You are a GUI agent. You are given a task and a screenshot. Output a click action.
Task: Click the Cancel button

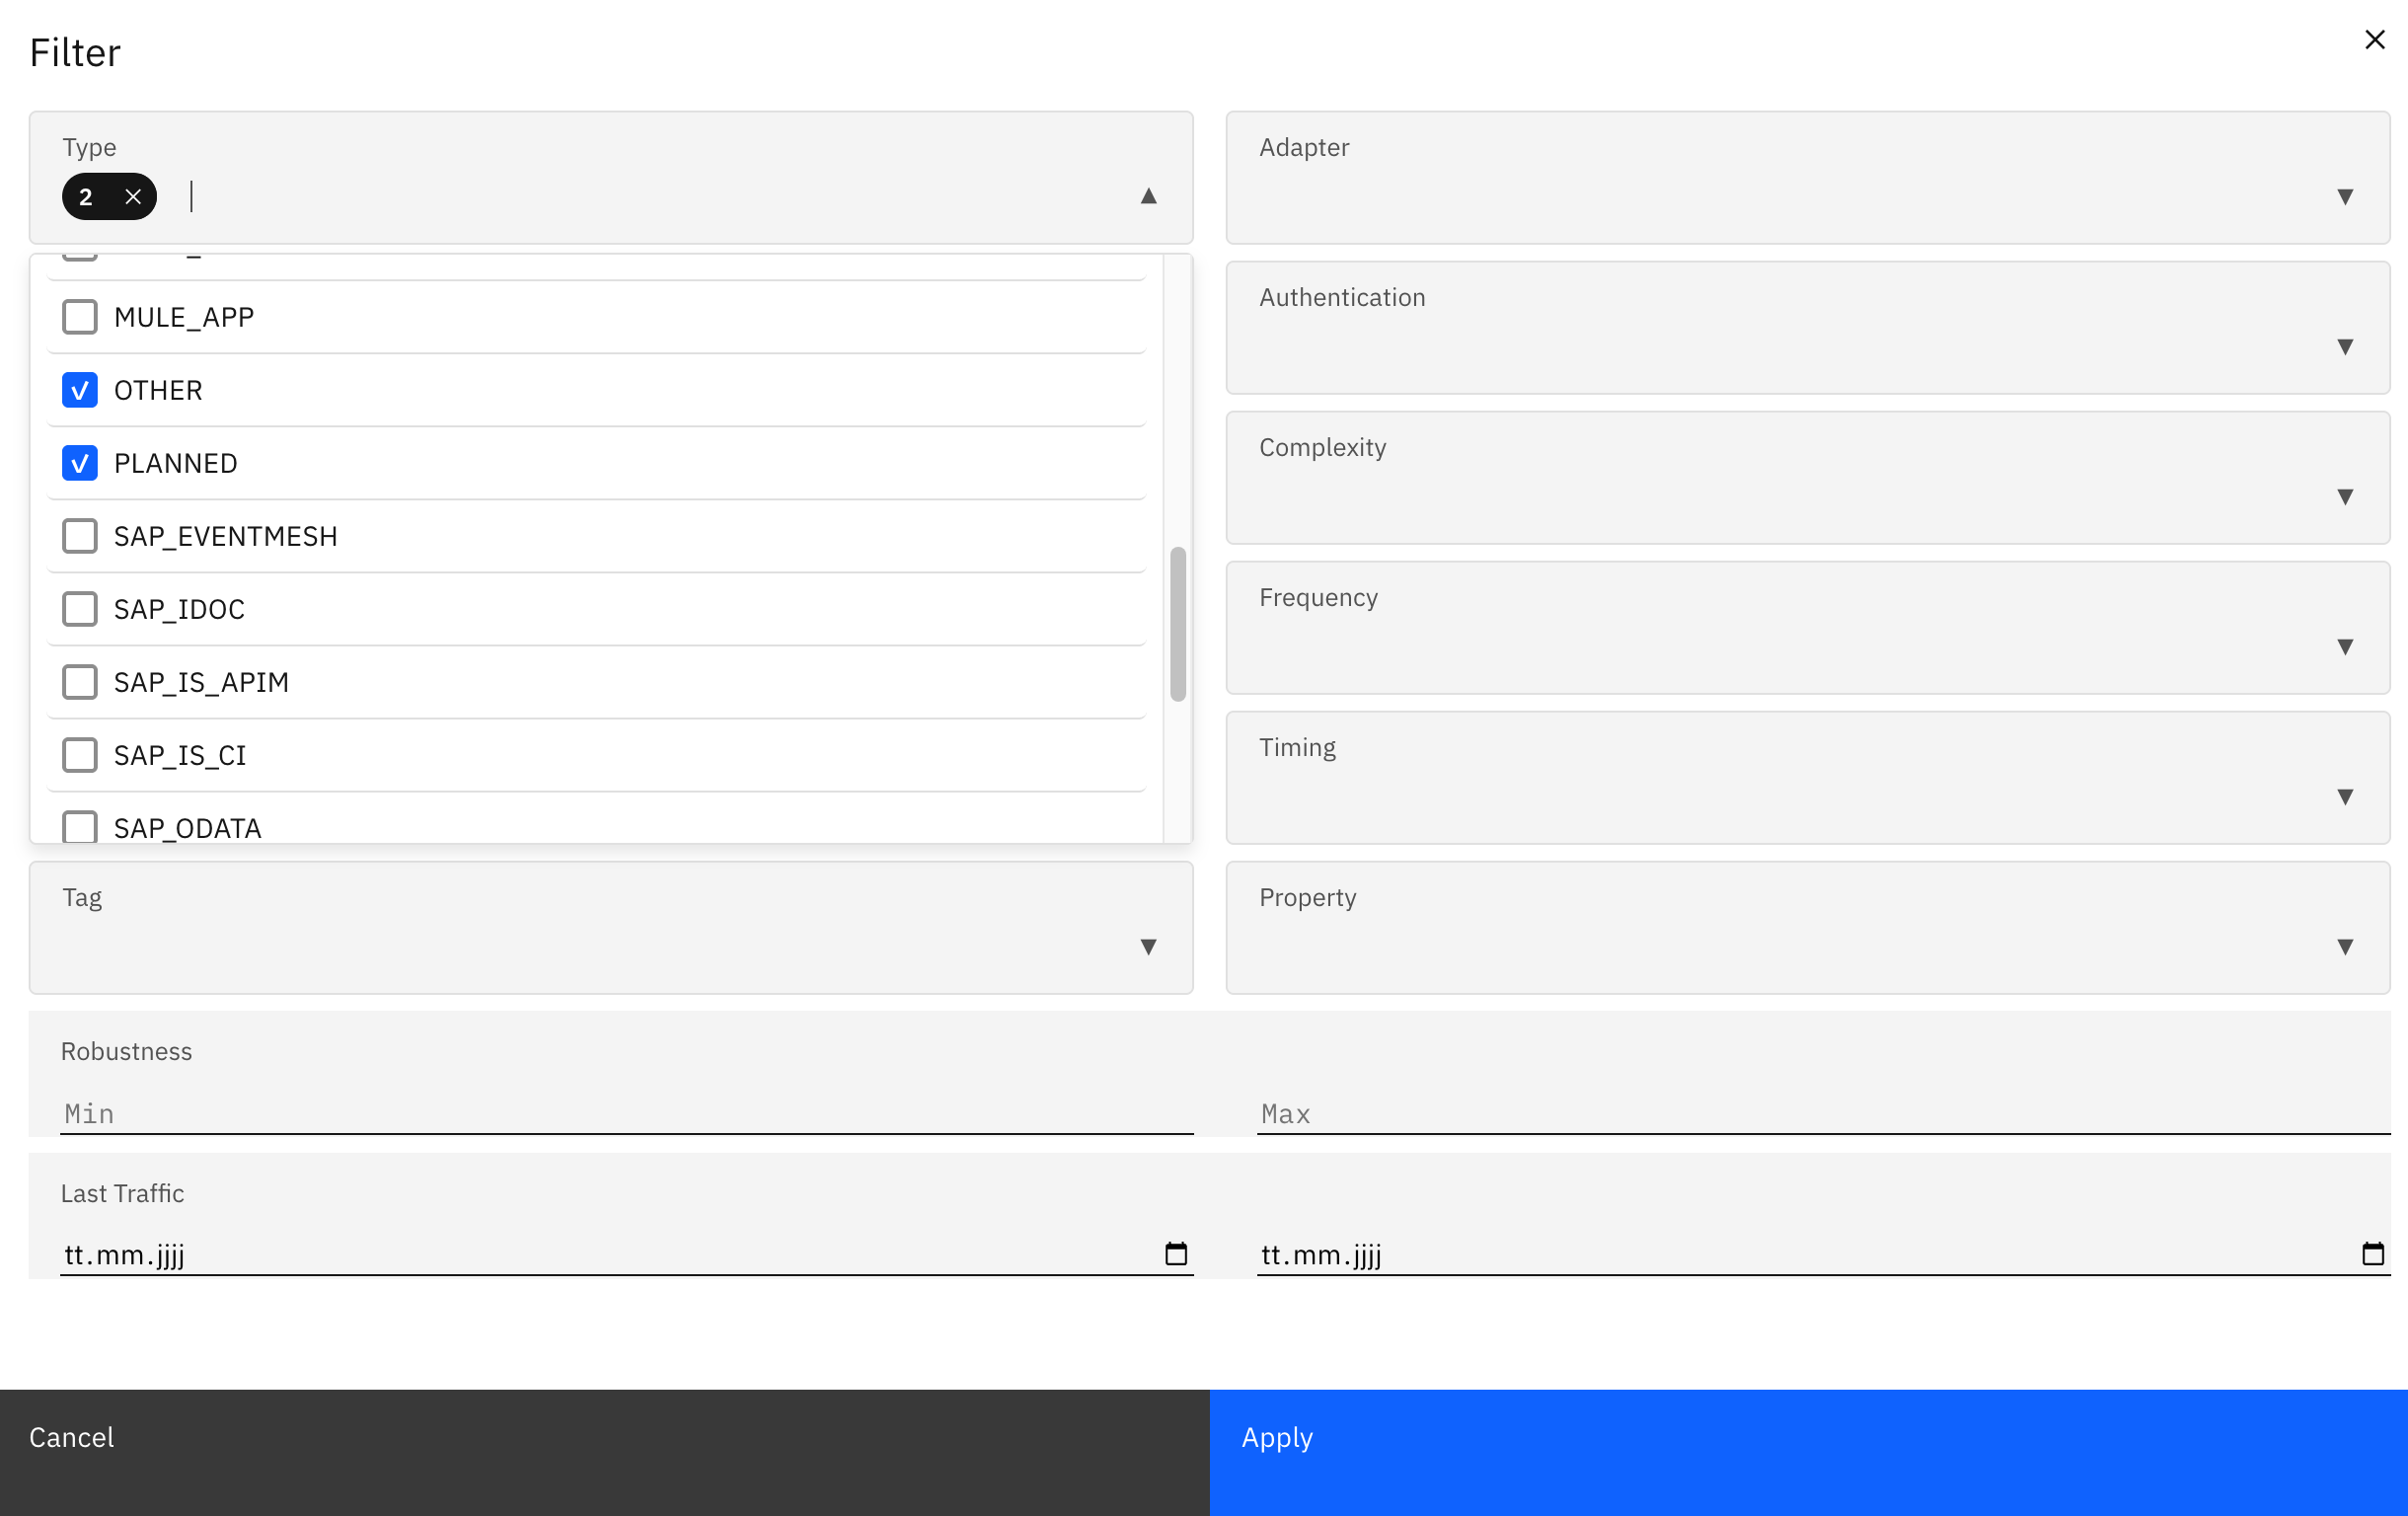(72, 1437)
